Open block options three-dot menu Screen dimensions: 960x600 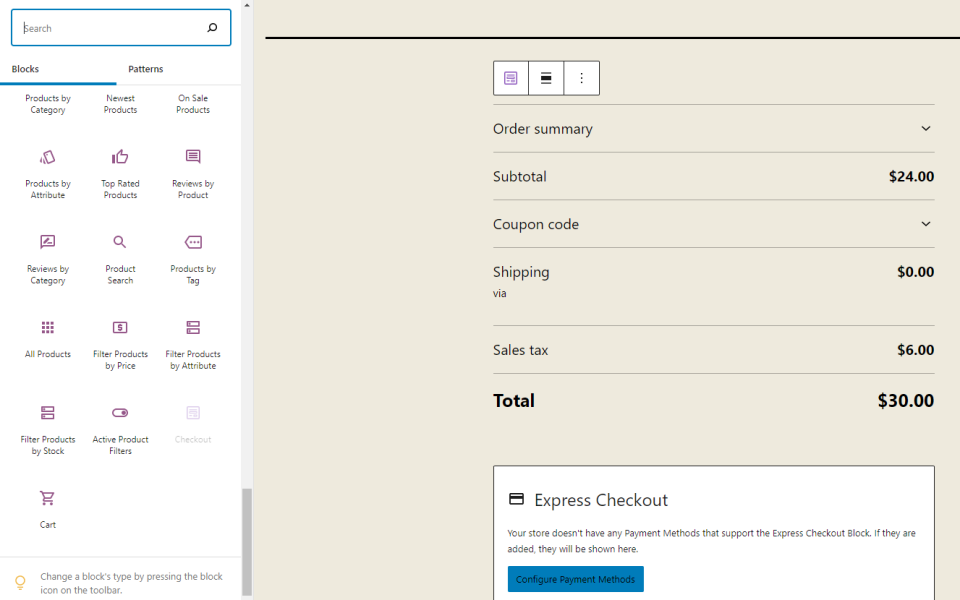coord(581,78)
